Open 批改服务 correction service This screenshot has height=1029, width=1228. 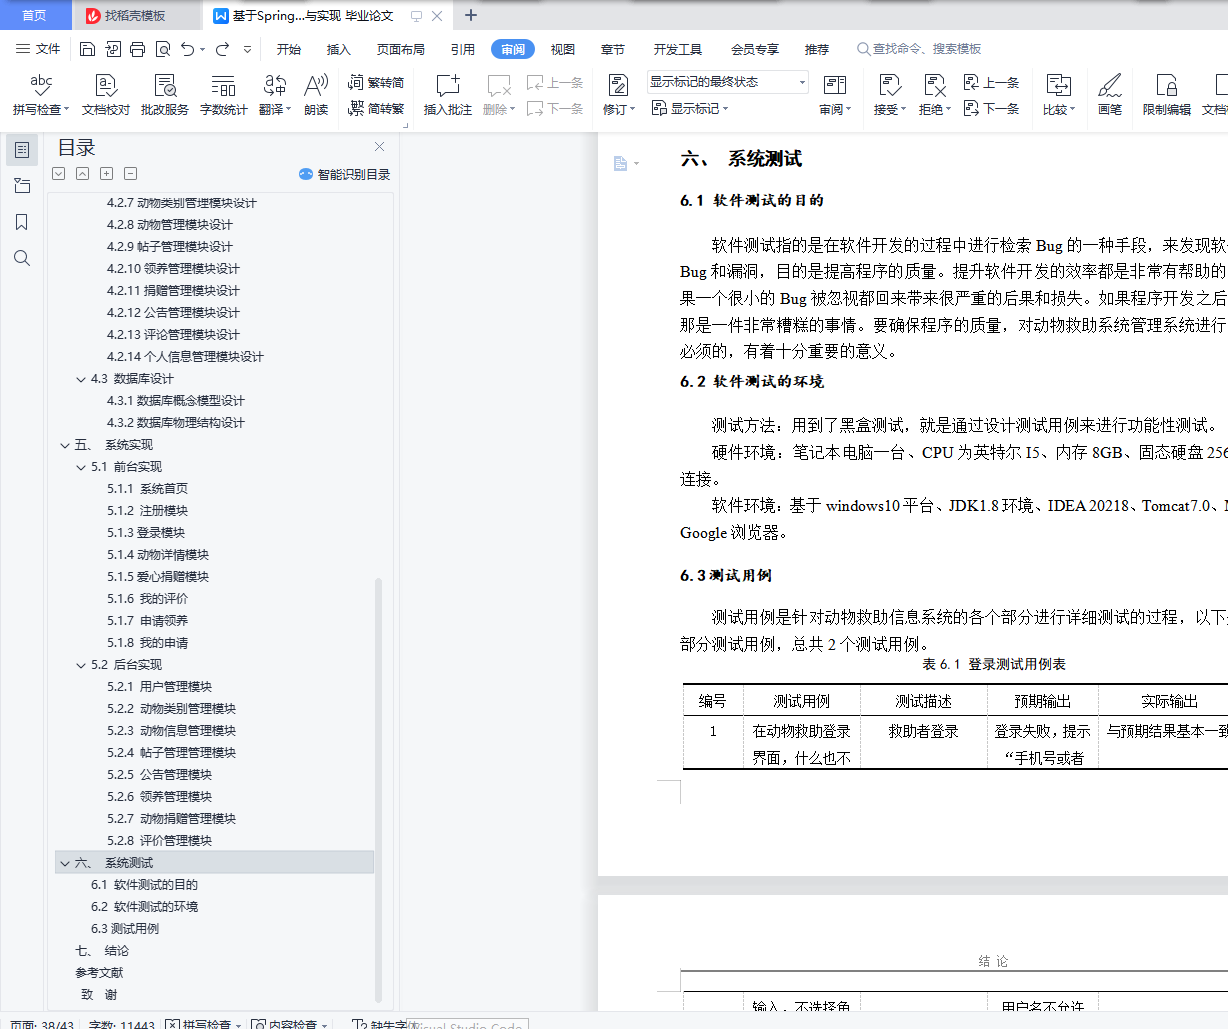coord(165,95)
